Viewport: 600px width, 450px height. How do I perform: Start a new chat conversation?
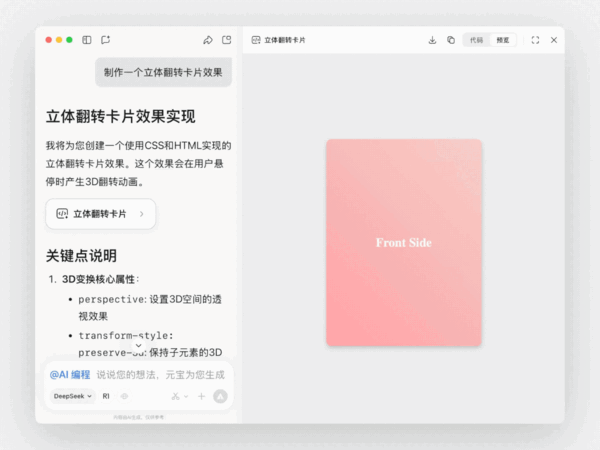[105, 40]
